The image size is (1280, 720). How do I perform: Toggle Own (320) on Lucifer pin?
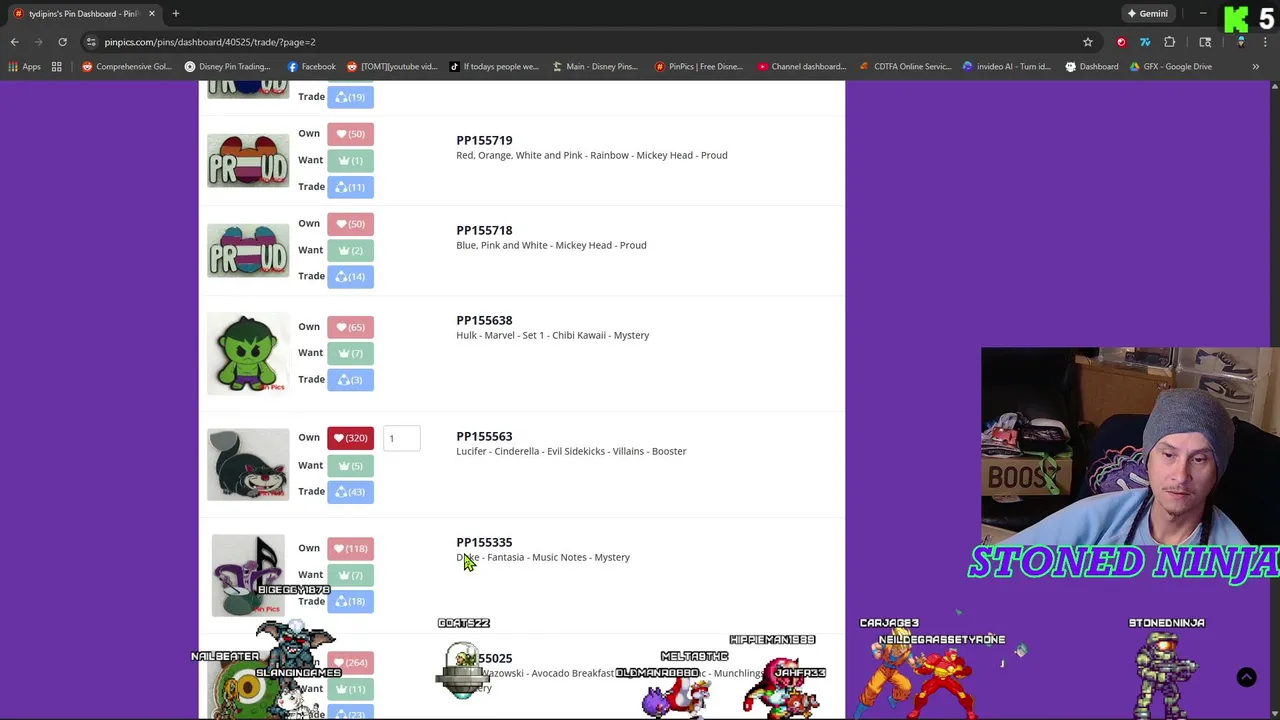[350, 438]
